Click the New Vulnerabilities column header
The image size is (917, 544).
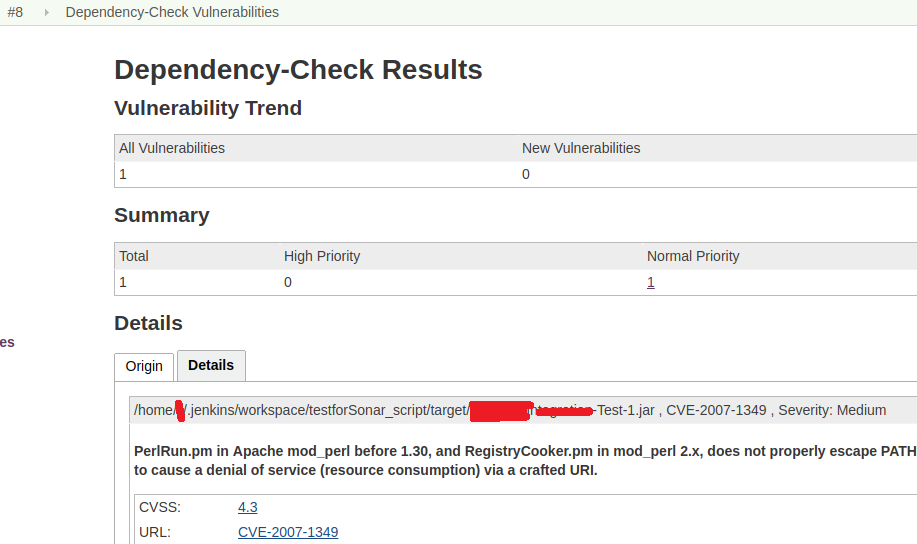tap(581, 148)
